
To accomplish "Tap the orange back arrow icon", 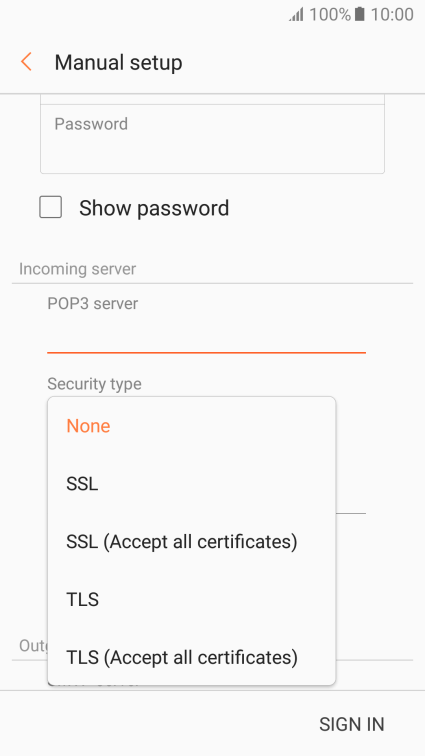I will (x=26, y=62).
